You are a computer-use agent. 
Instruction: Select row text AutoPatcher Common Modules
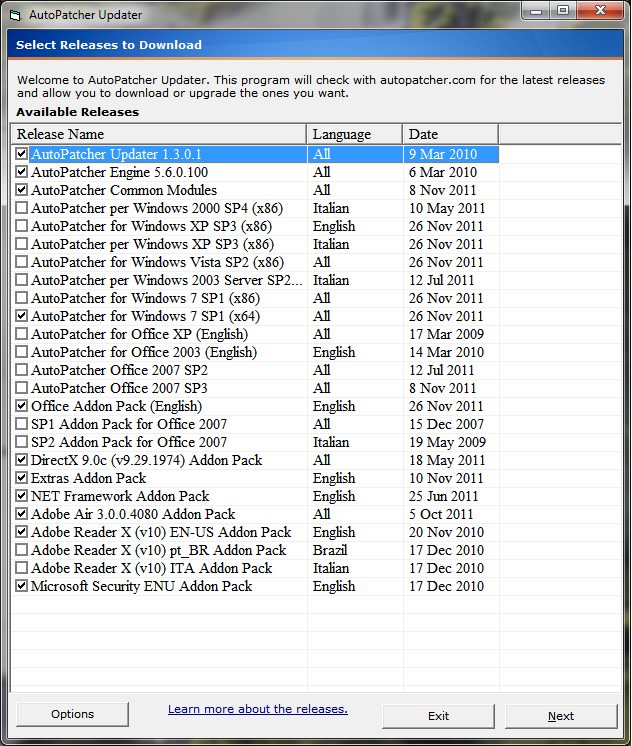pos(124,190)
